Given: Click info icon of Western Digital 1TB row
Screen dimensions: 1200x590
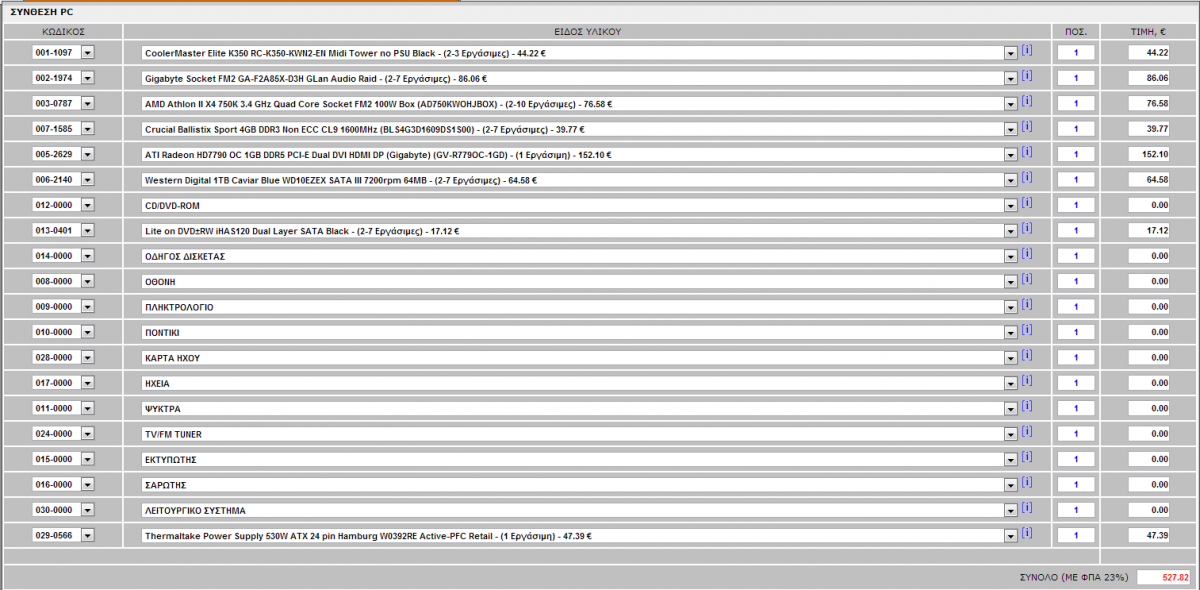Looking at the screenshot, I should [1026, 177].
